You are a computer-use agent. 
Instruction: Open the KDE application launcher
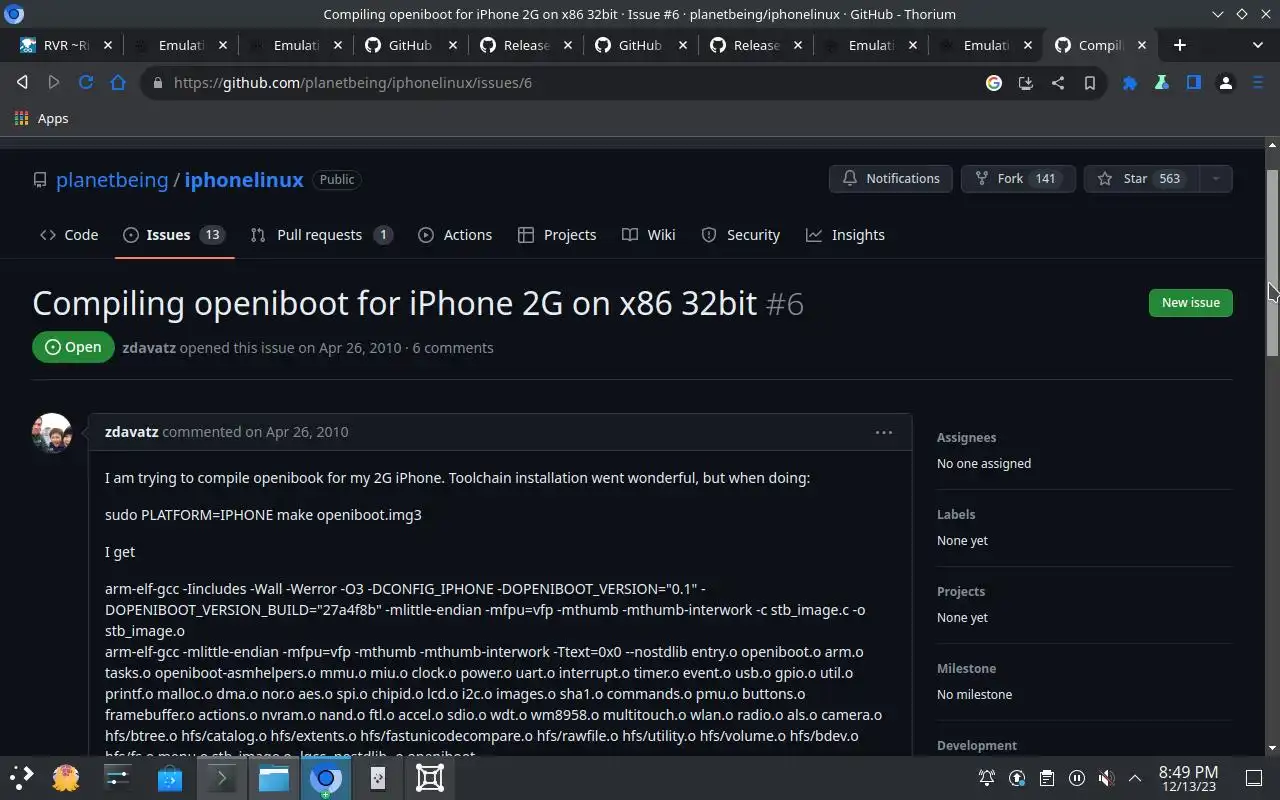[22, 778]
